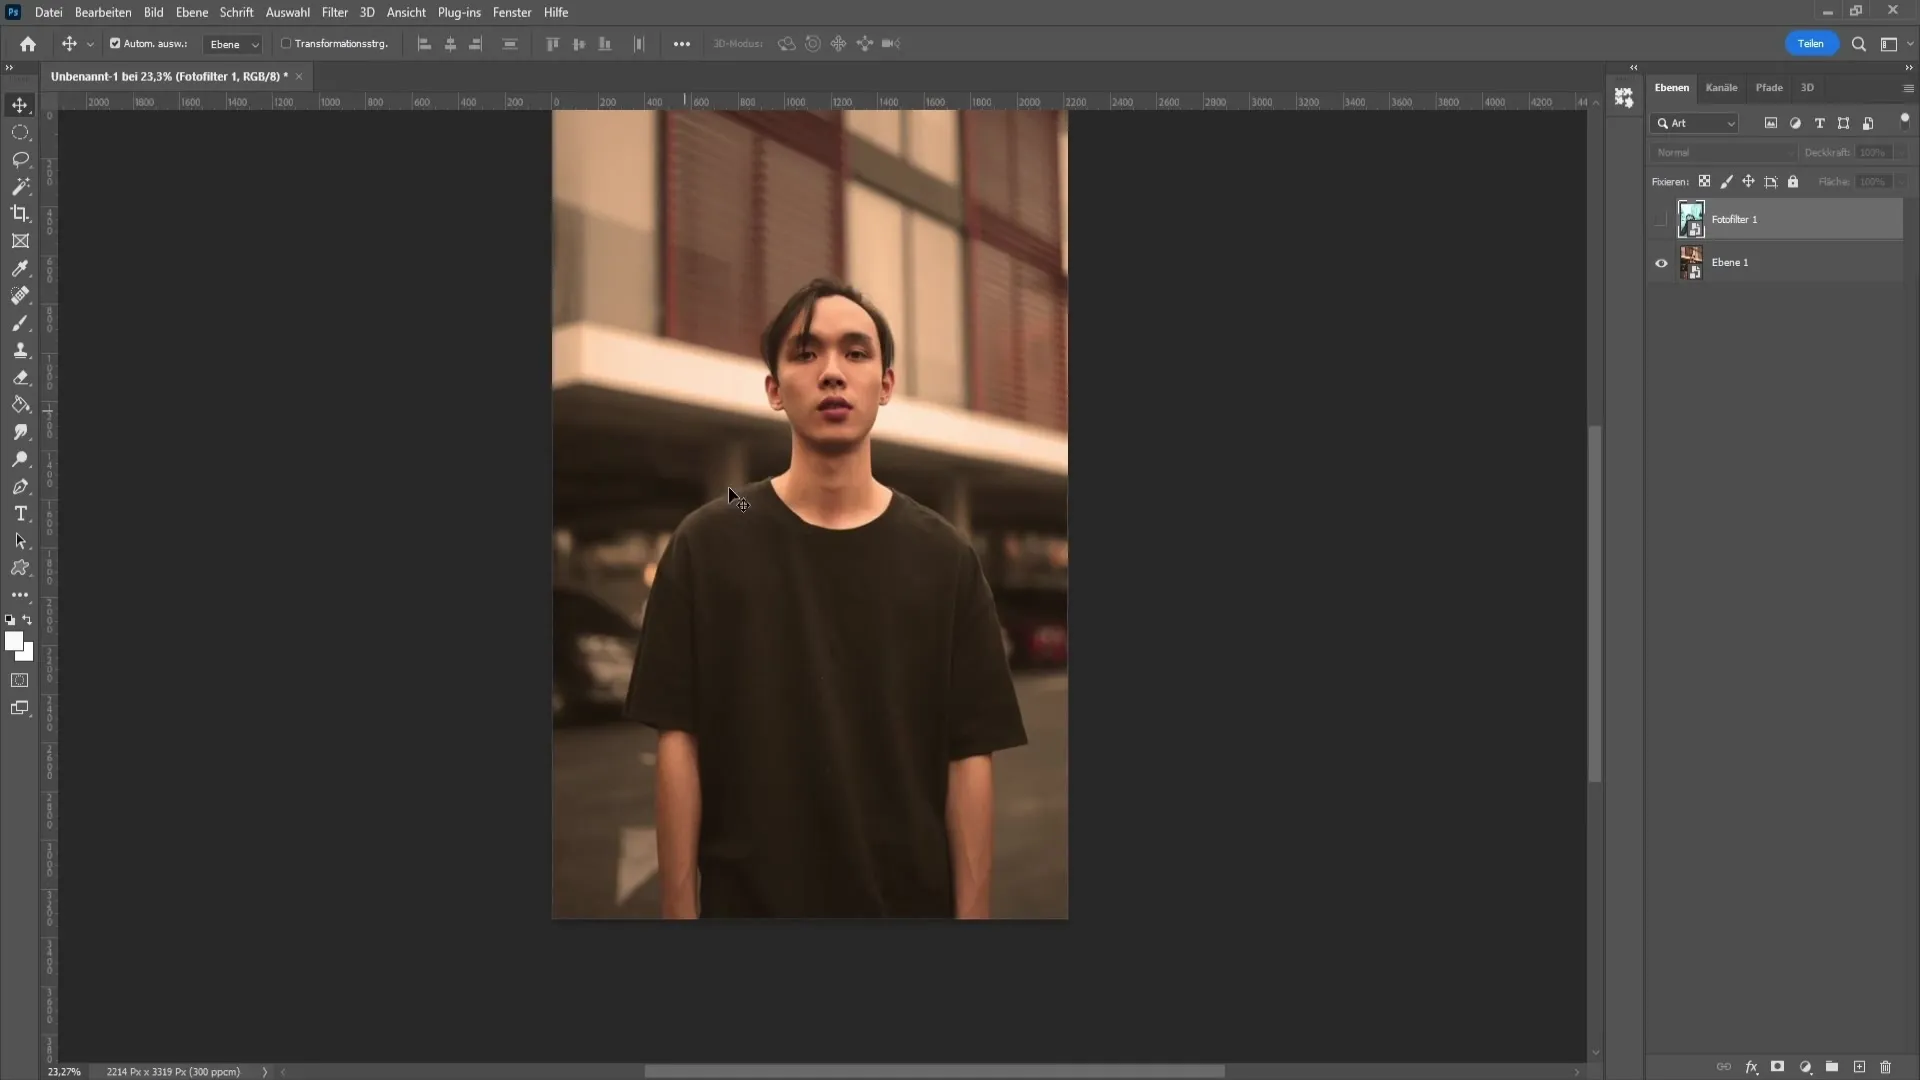The height and width of the screenshot is (1080, 1920).
Task: Click the foreground color swatch
Action: point(13,641)
